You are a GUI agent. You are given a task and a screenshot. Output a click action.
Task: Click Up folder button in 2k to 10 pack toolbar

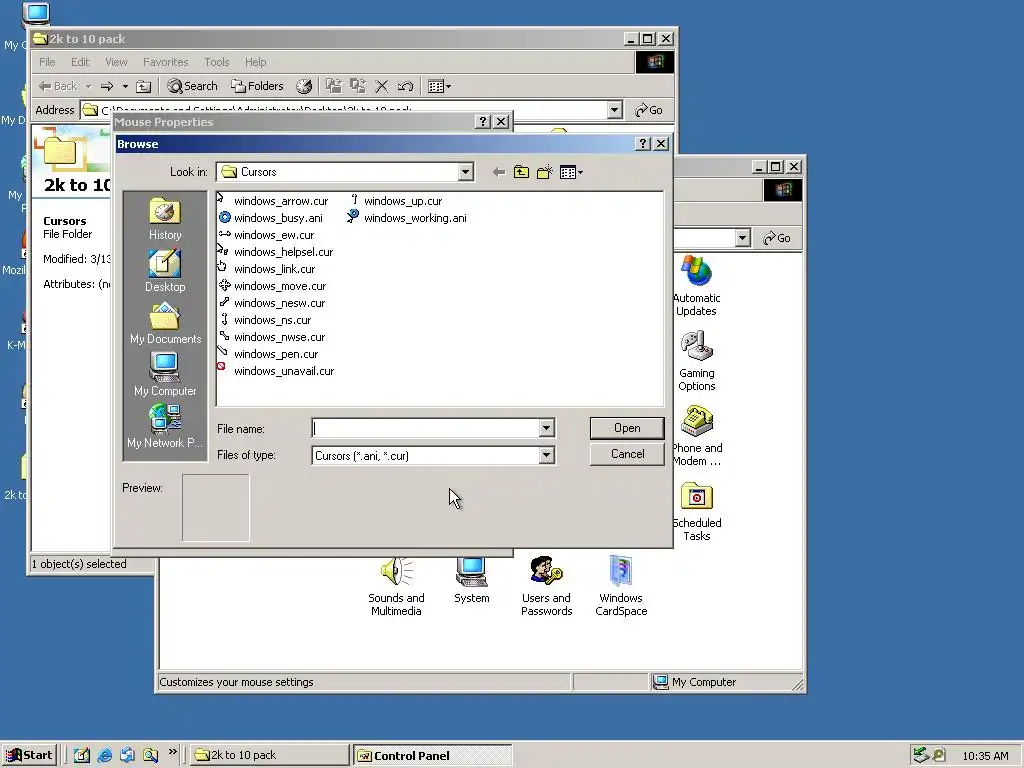click(x=144, y=86)
